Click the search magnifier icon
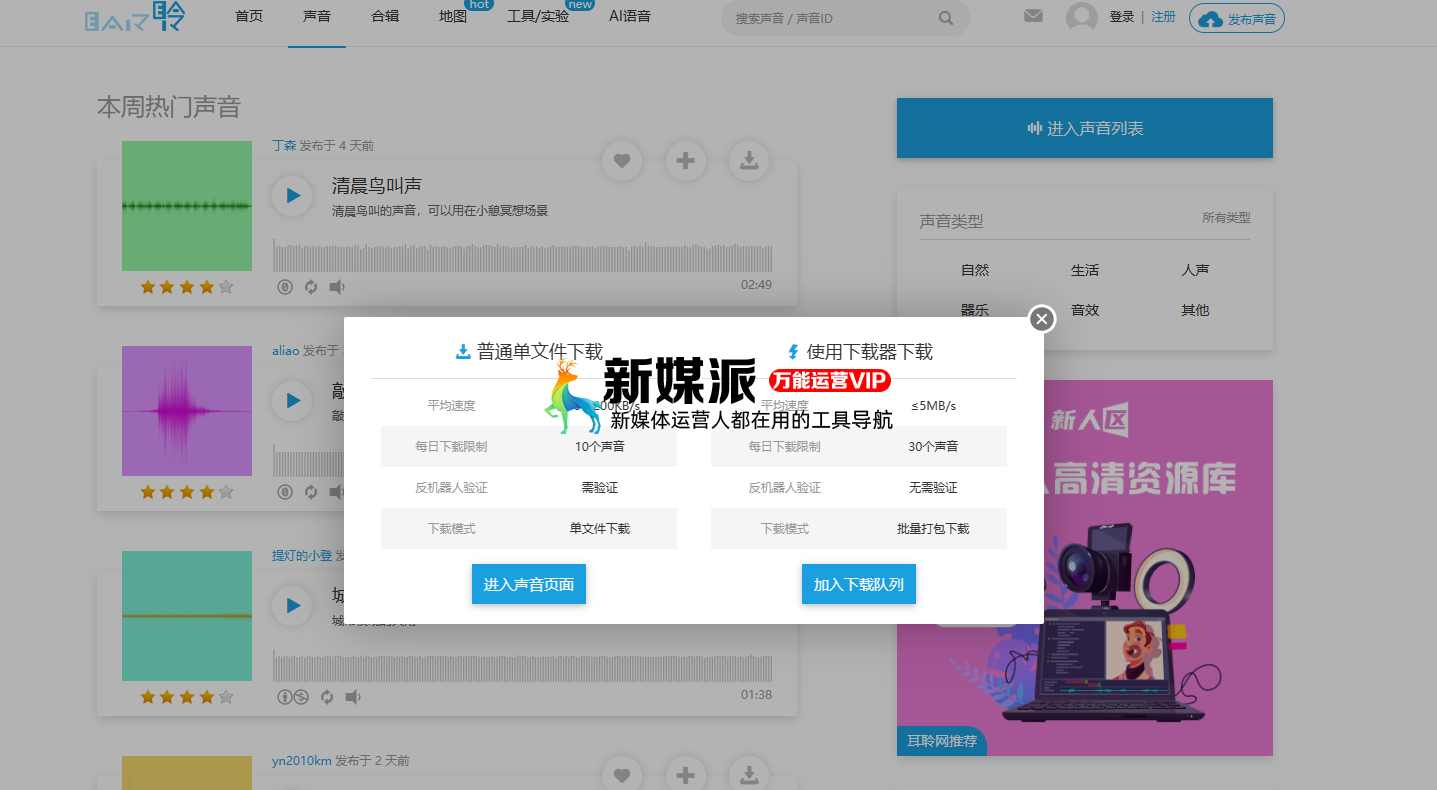 (946, 18)
